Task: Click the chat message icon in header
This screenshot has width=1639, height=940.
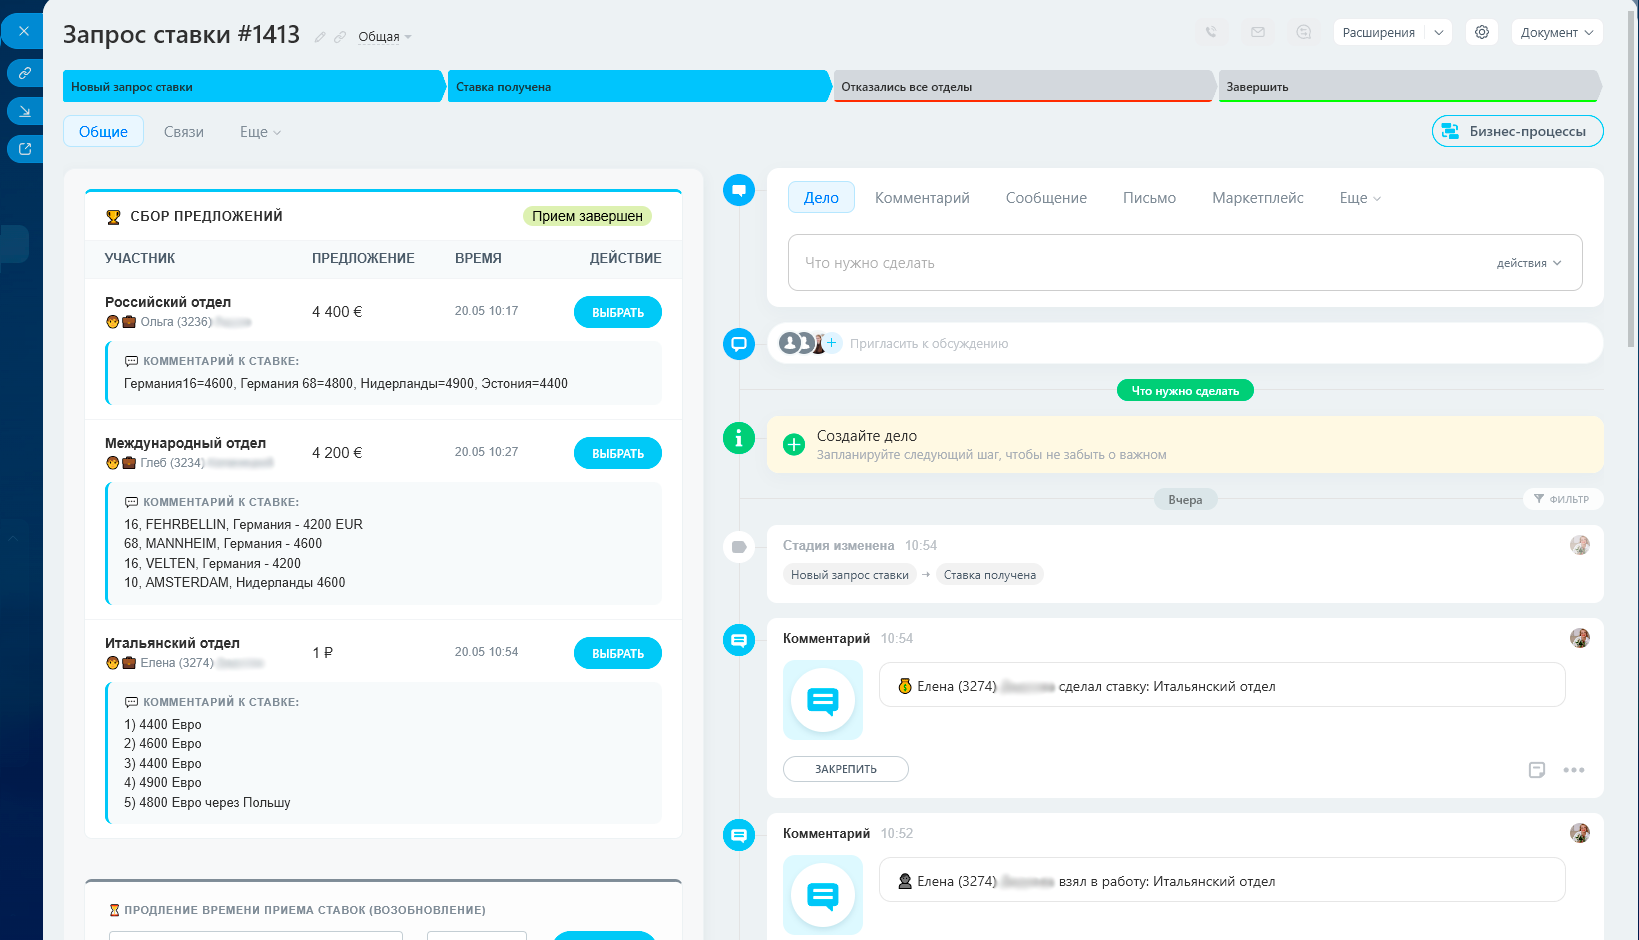Action: pyautogui.click(x=1304, y=32)
